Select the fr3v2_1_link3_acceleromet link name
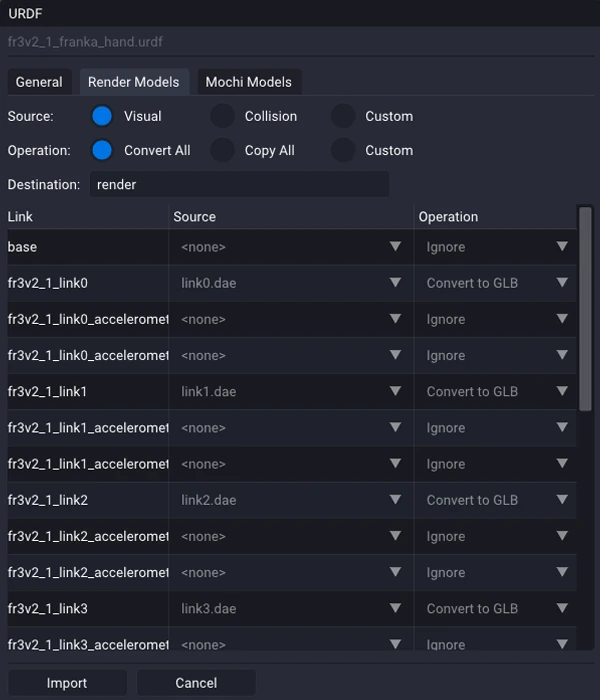 pos(88,644)
